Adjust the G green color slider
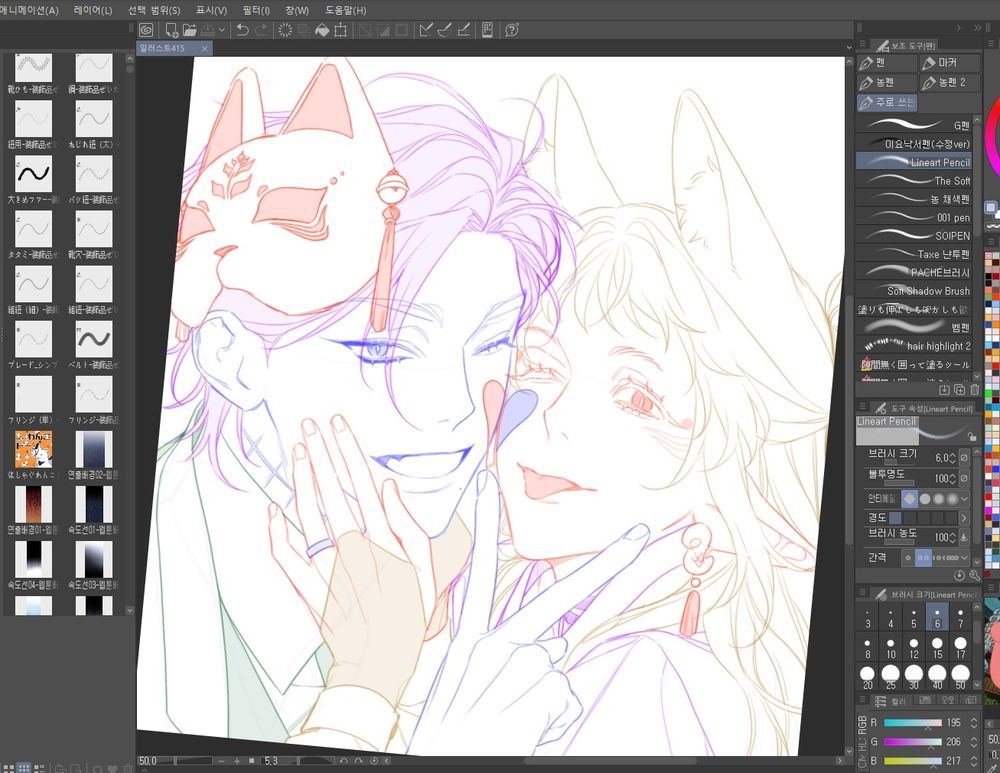This screenshot has width=1000, height=773. pyautogui.click(x=913, y=742)
